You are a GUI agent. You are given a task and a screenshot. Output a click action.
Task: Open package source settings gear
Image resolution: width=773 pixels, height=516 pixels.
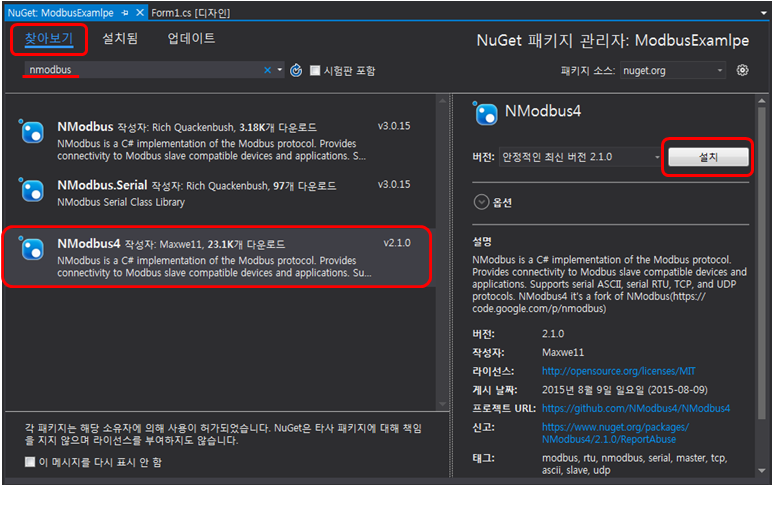coord(742,70)
